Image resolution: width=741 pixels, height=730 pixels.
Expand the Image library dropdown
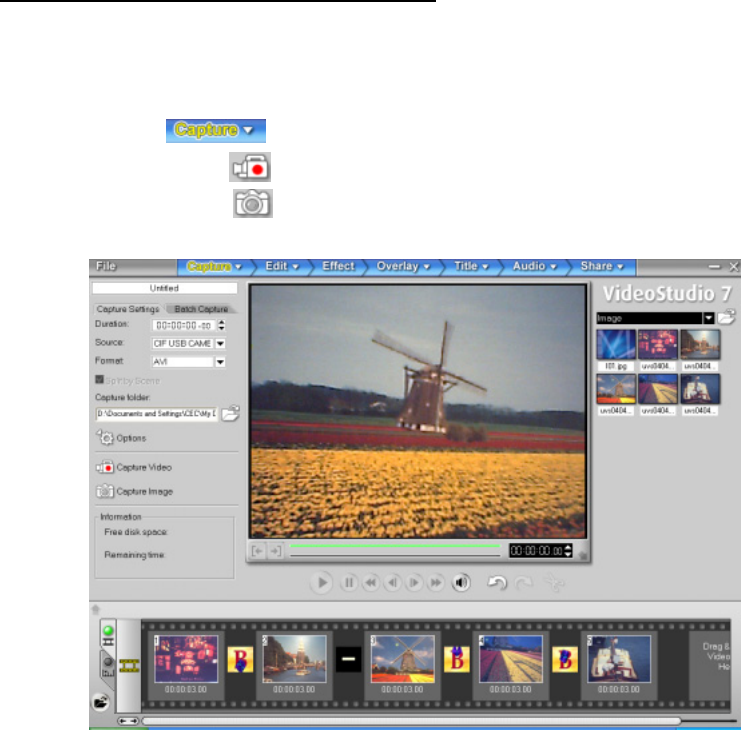(708, 318)
